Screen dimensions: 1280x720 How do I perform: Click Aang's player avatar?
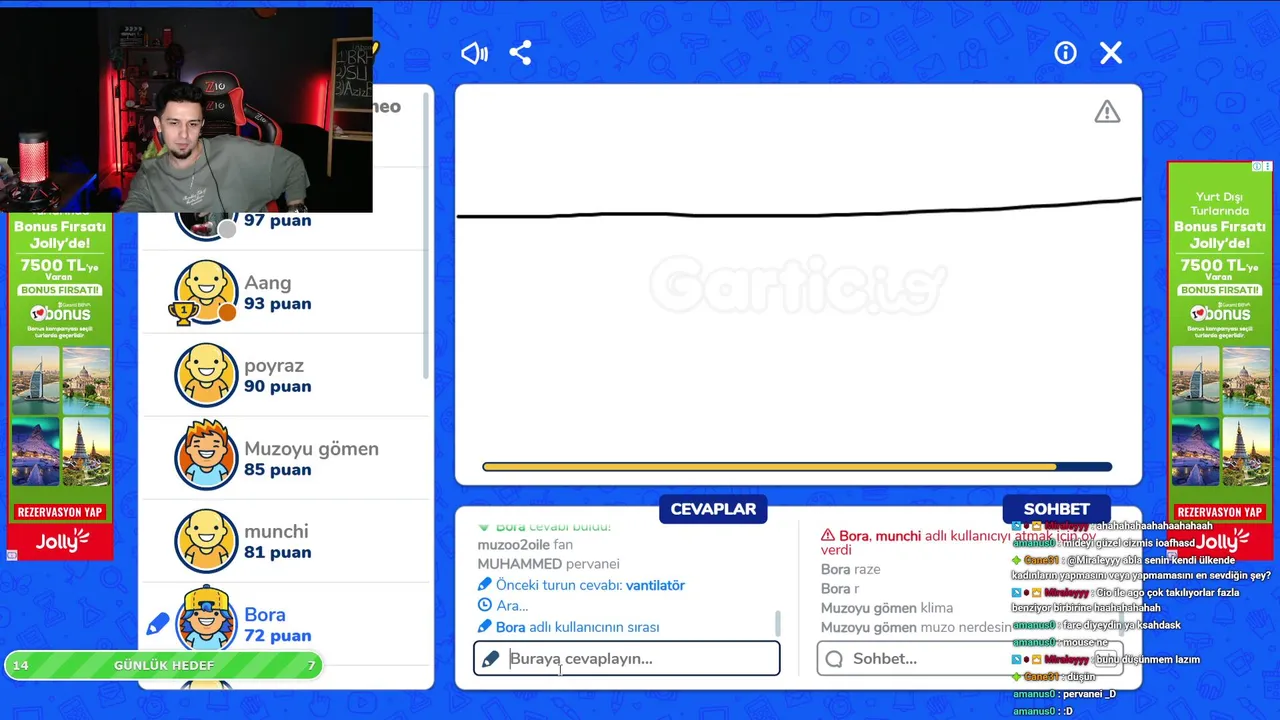tap(206, 292)
